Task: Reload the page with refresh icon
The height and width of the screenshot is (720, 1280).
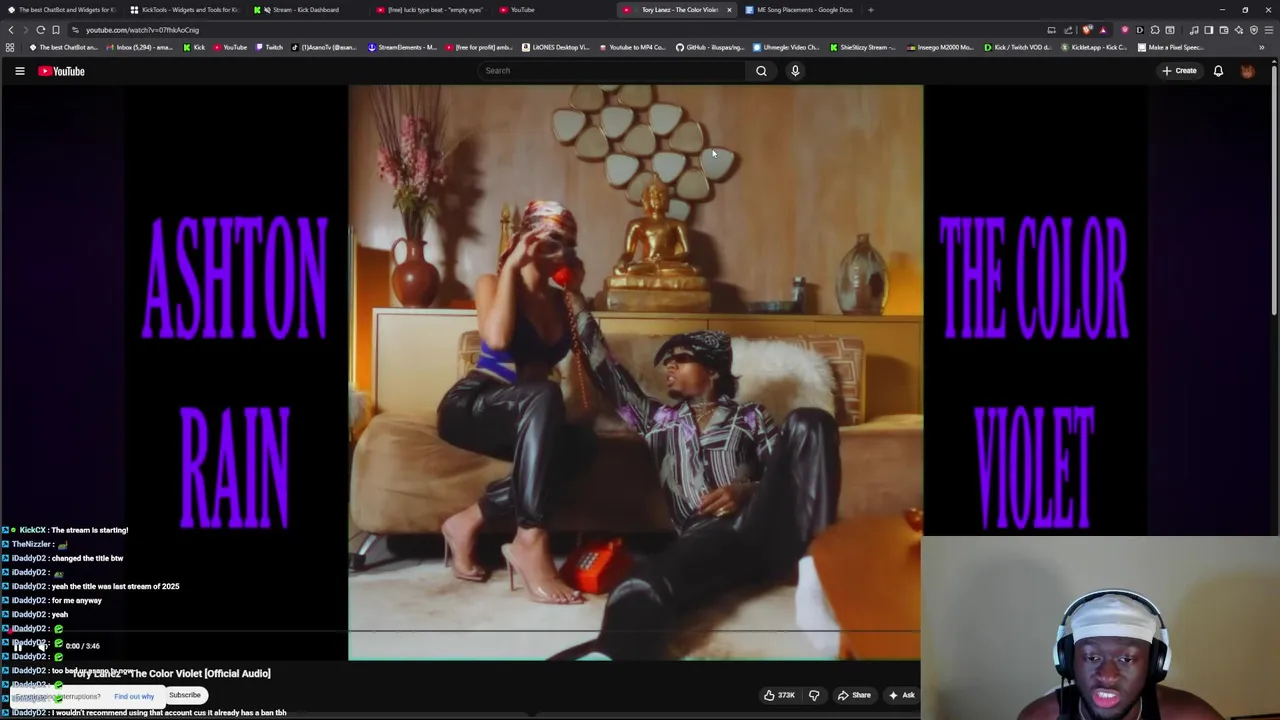Action: [41, 30]
